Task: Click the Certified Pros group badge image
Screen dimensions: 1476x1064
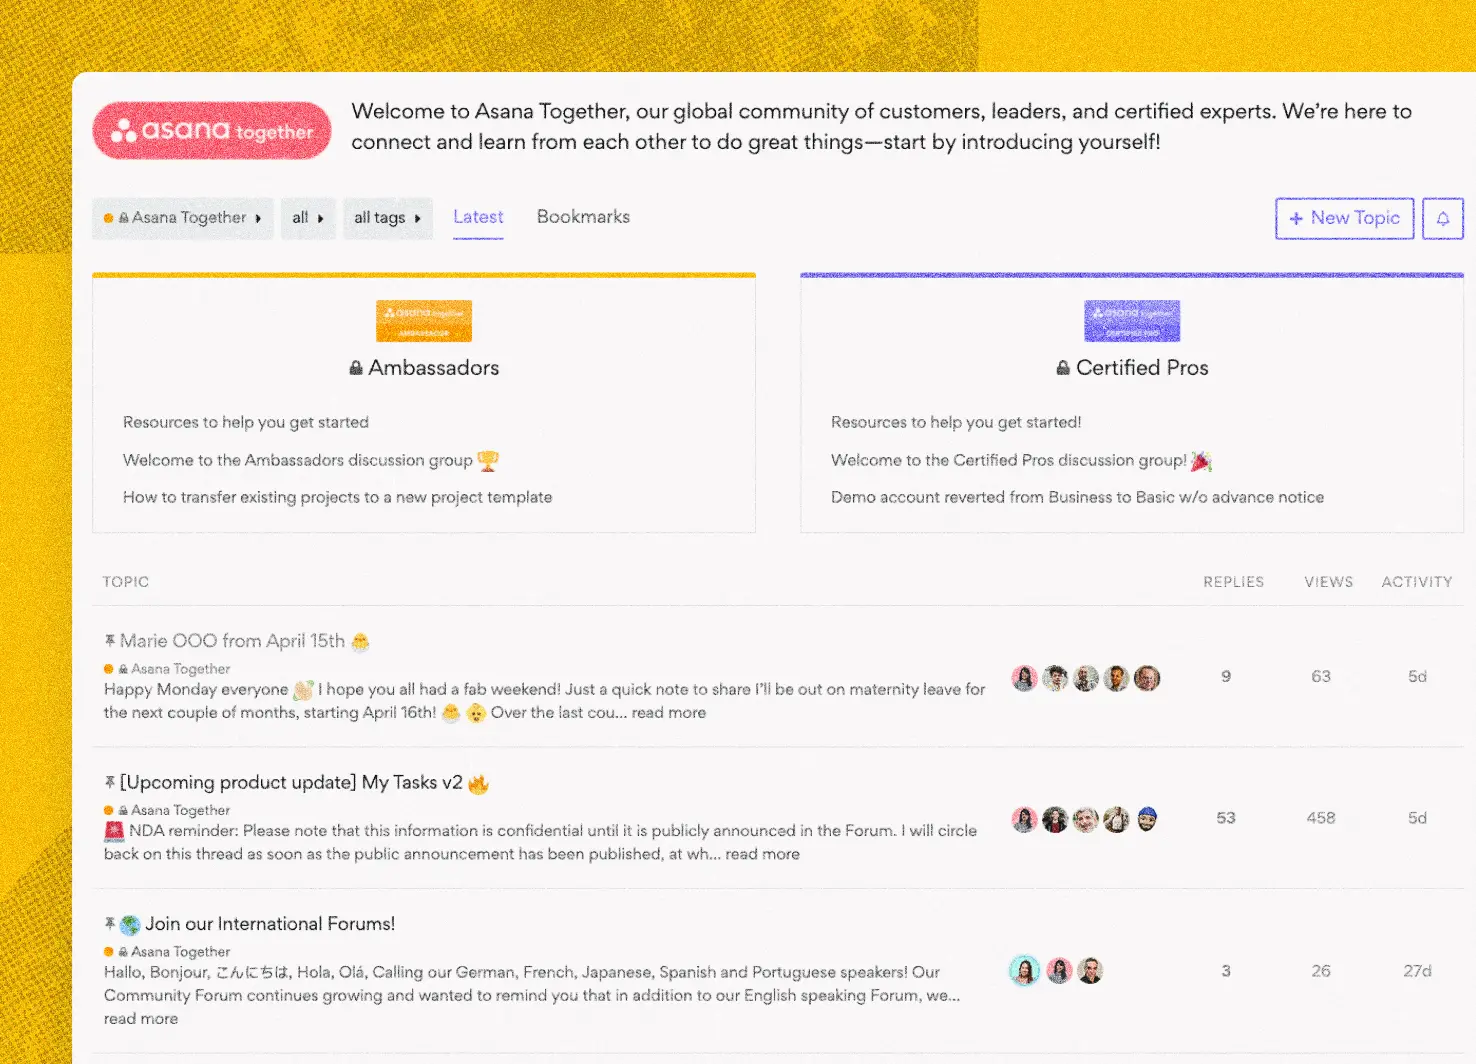Action: point(1131,321)
